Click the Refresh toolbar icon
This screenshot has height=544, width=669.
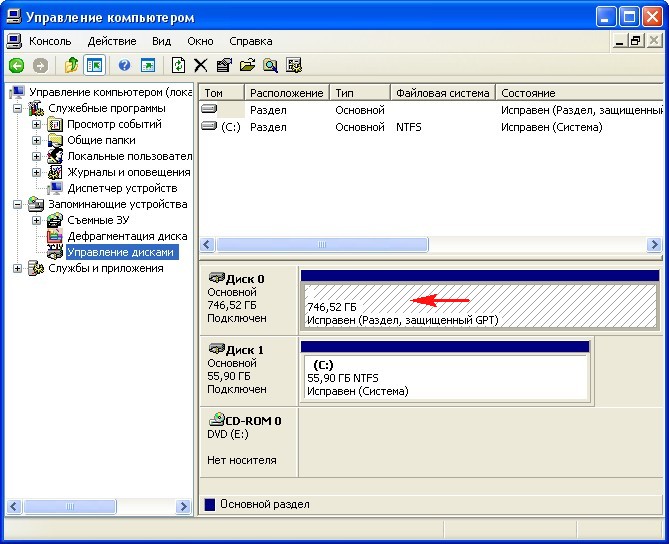click(178, 65)
